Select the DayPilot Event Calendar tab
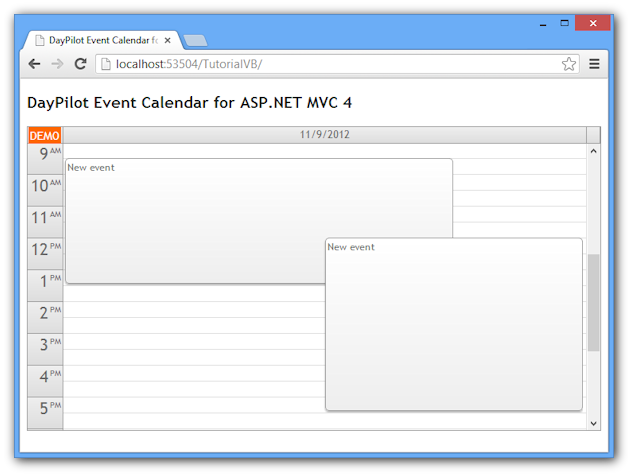 (x=103, y=40)
